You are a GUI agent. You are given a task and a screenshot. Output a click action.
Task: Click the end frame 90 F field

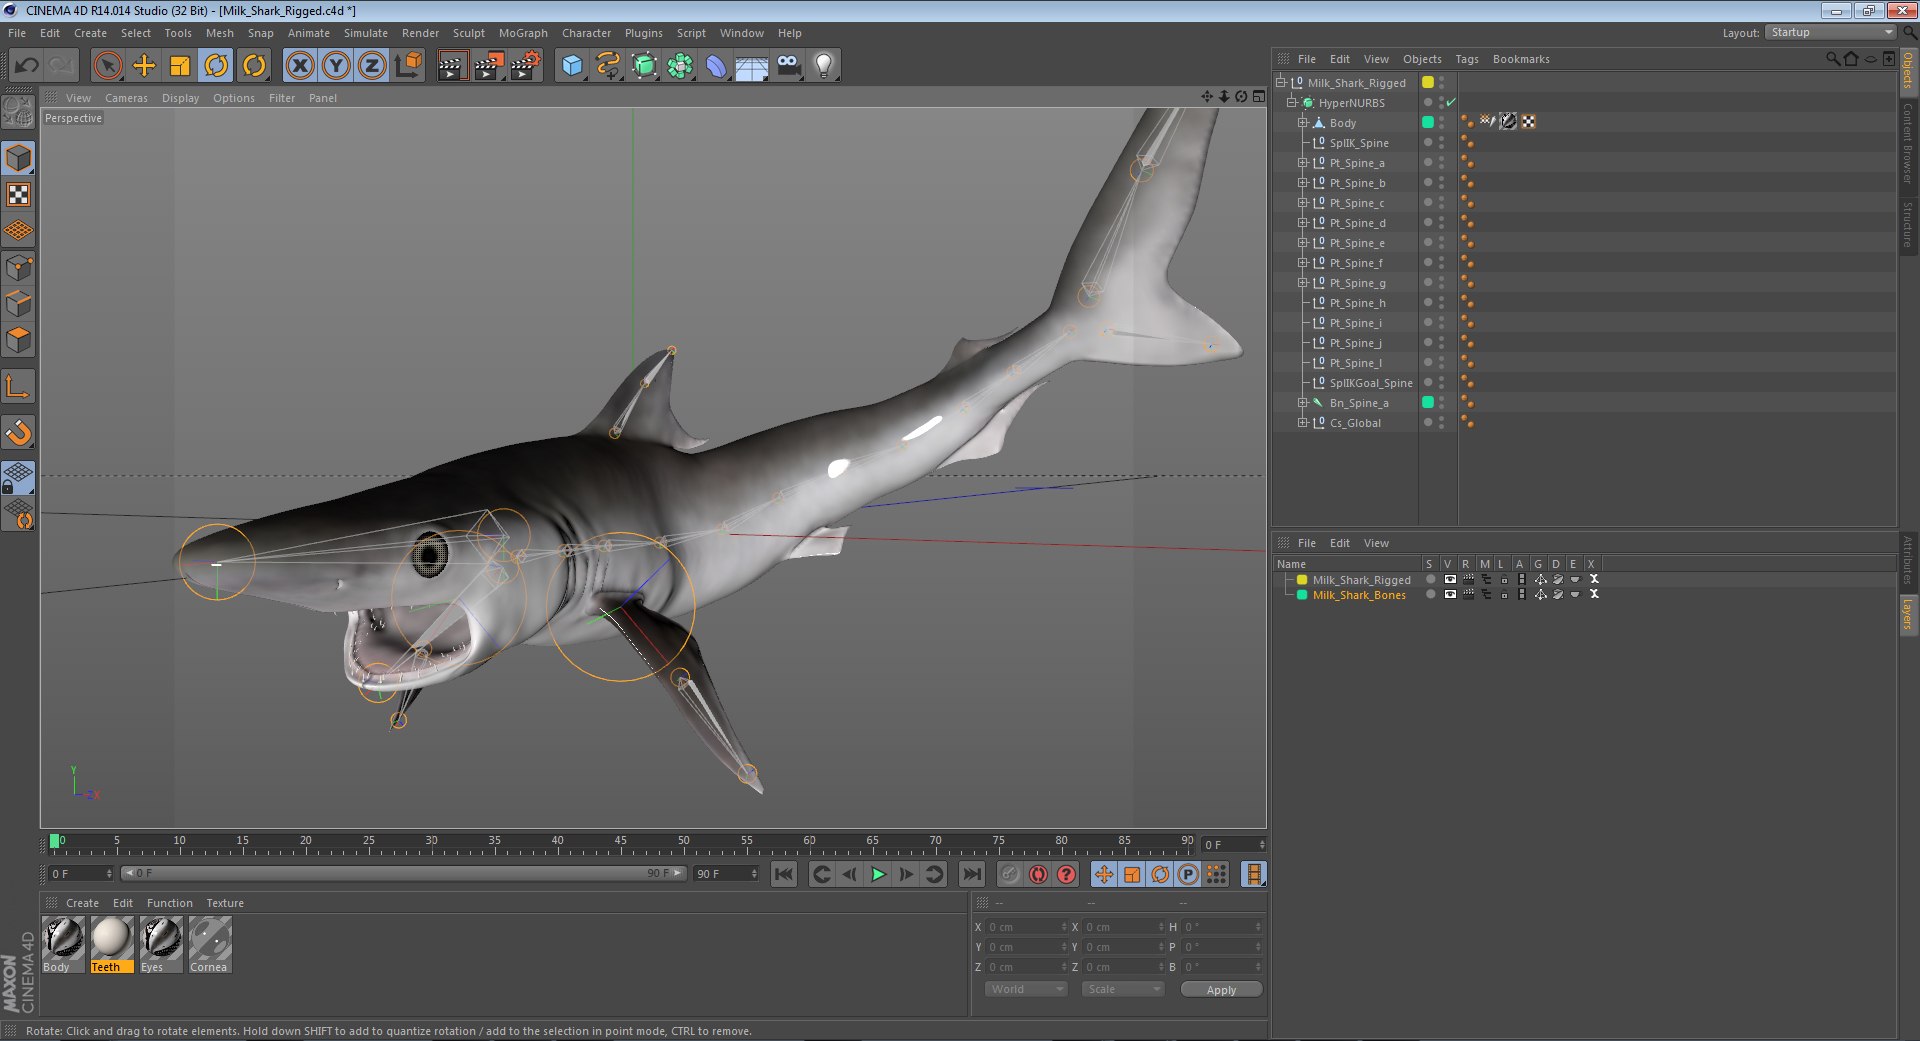click(726, 874)
